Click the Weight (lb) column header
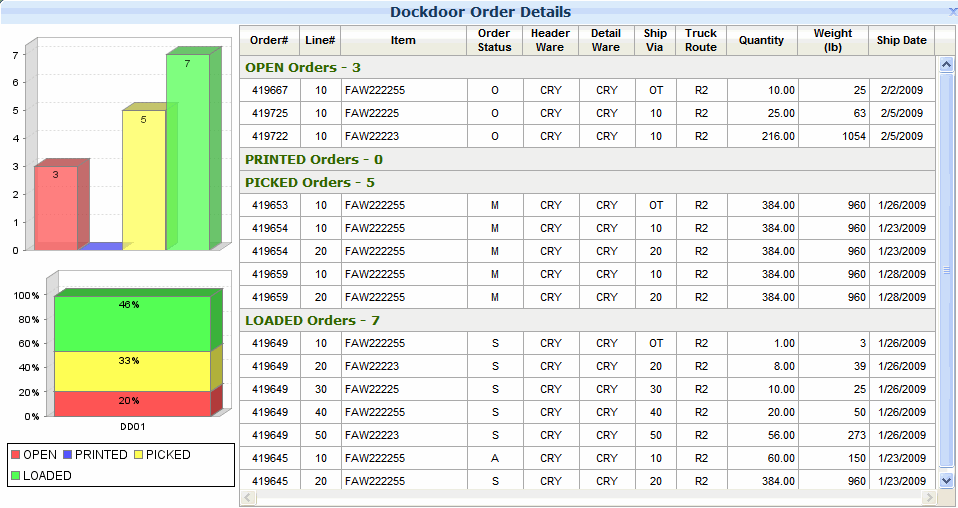This screenshot has width=958, height=508. click(832, 40)
